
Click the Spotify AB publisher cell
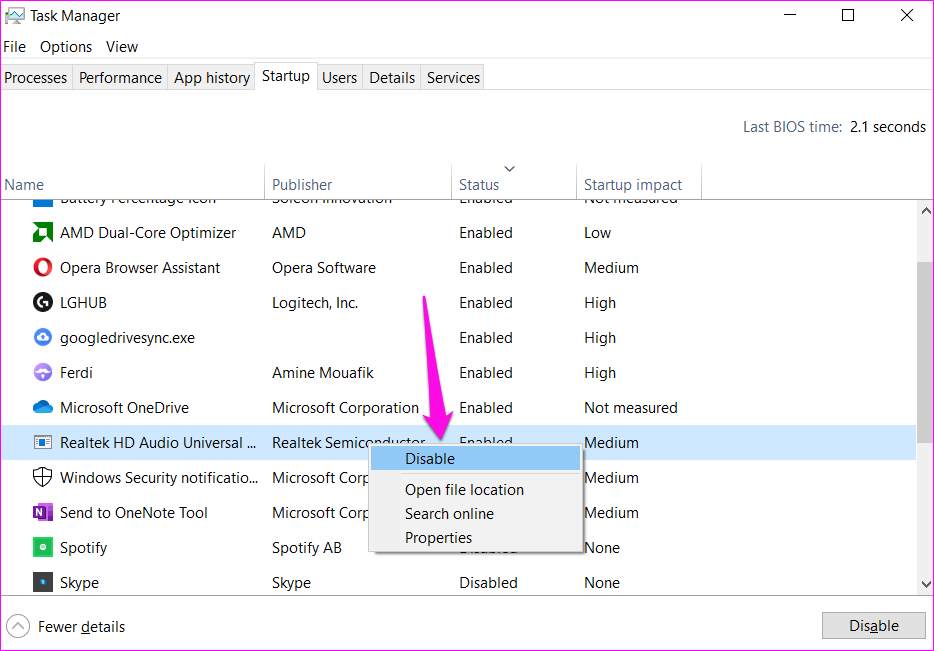tap(307, 547)
